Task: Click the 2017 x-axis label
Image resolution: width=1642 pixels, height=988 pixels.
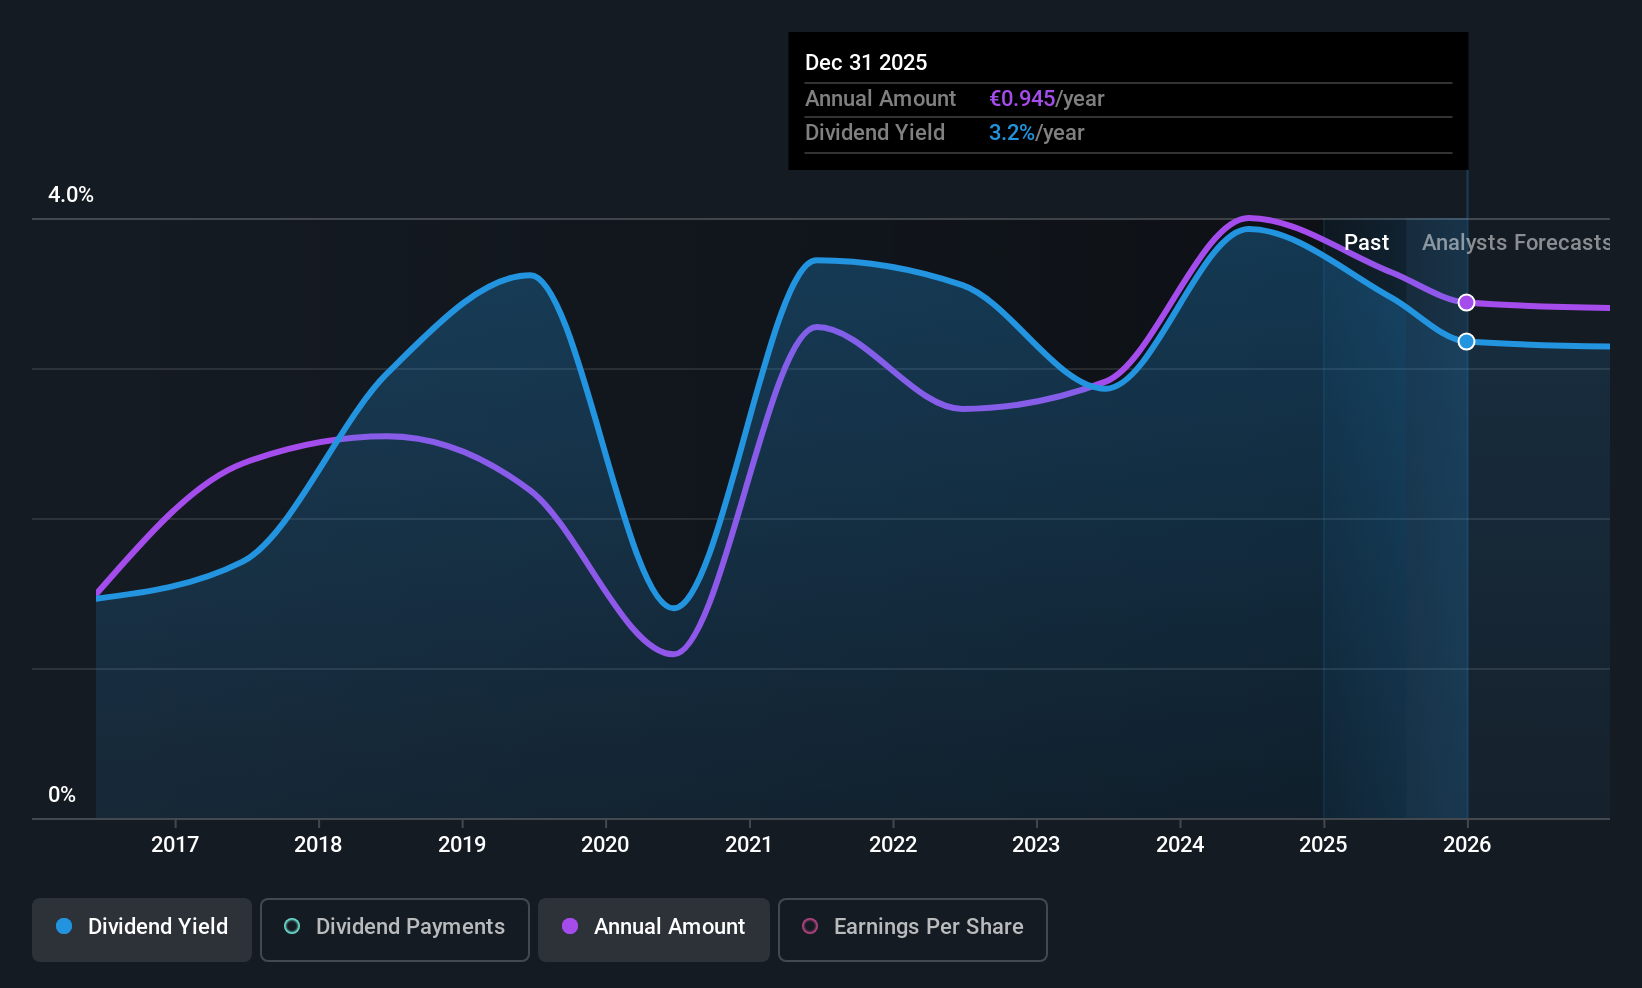Action: [x=175, y=844]
